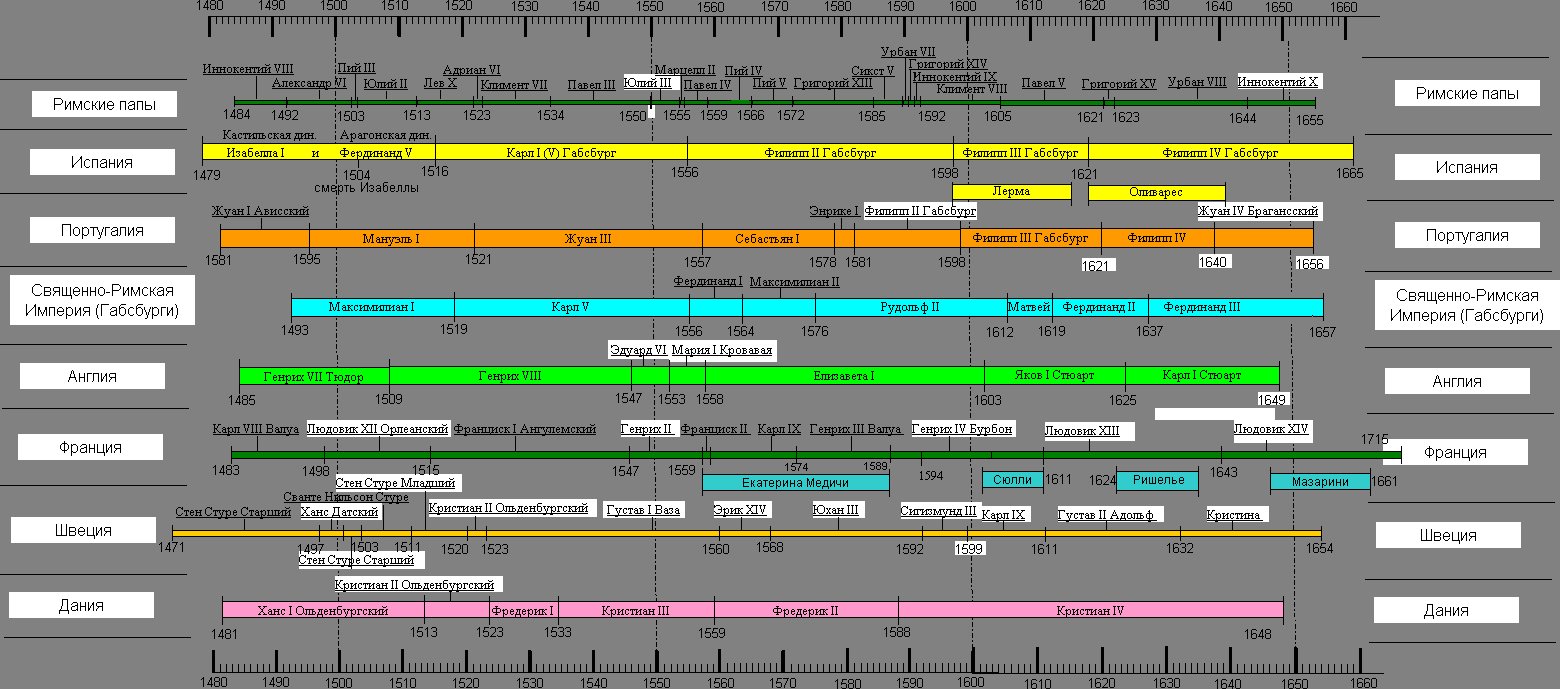Click the Мария I Кровавая label
This screenshot has height=689, width=1560.
tap(722, 350)
